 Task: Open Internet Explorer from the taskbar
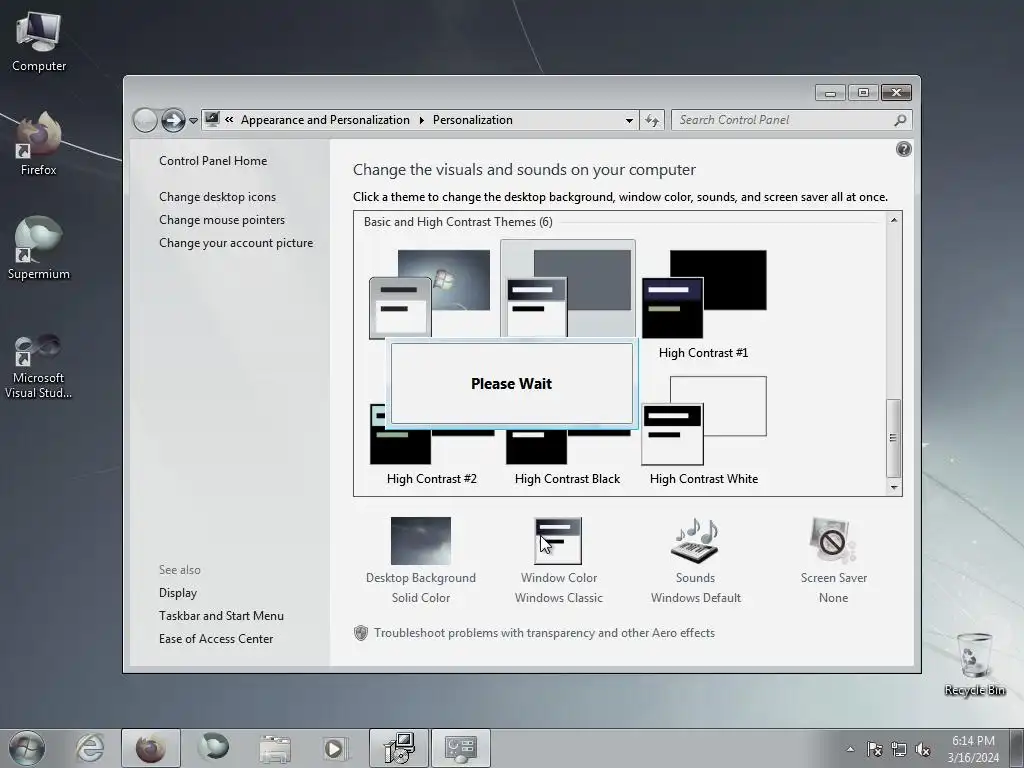(89, 748)
